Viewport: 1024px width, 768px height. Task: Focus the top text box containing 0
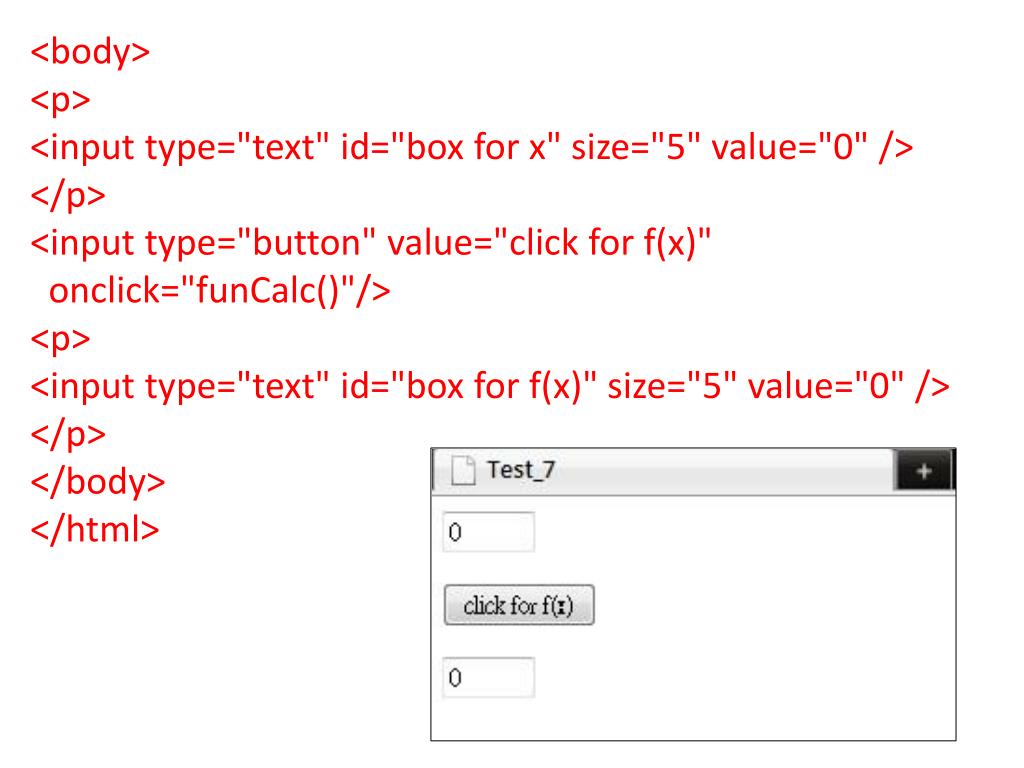pos(488,533)
